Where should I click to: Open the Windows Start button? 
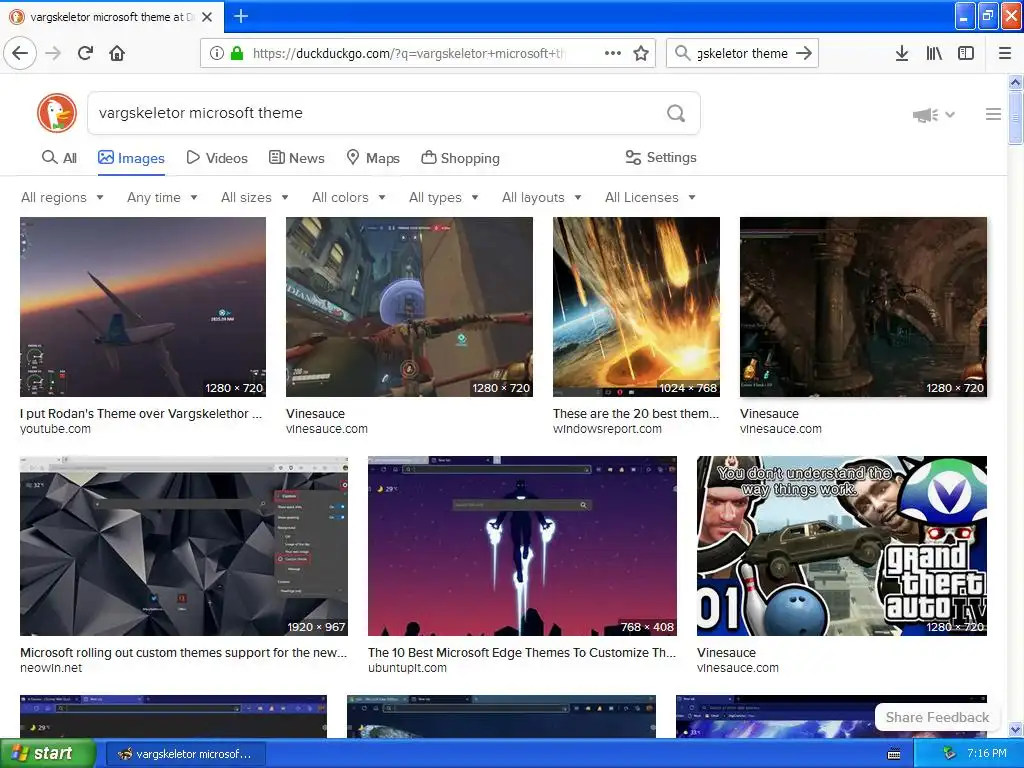(48, 754)
